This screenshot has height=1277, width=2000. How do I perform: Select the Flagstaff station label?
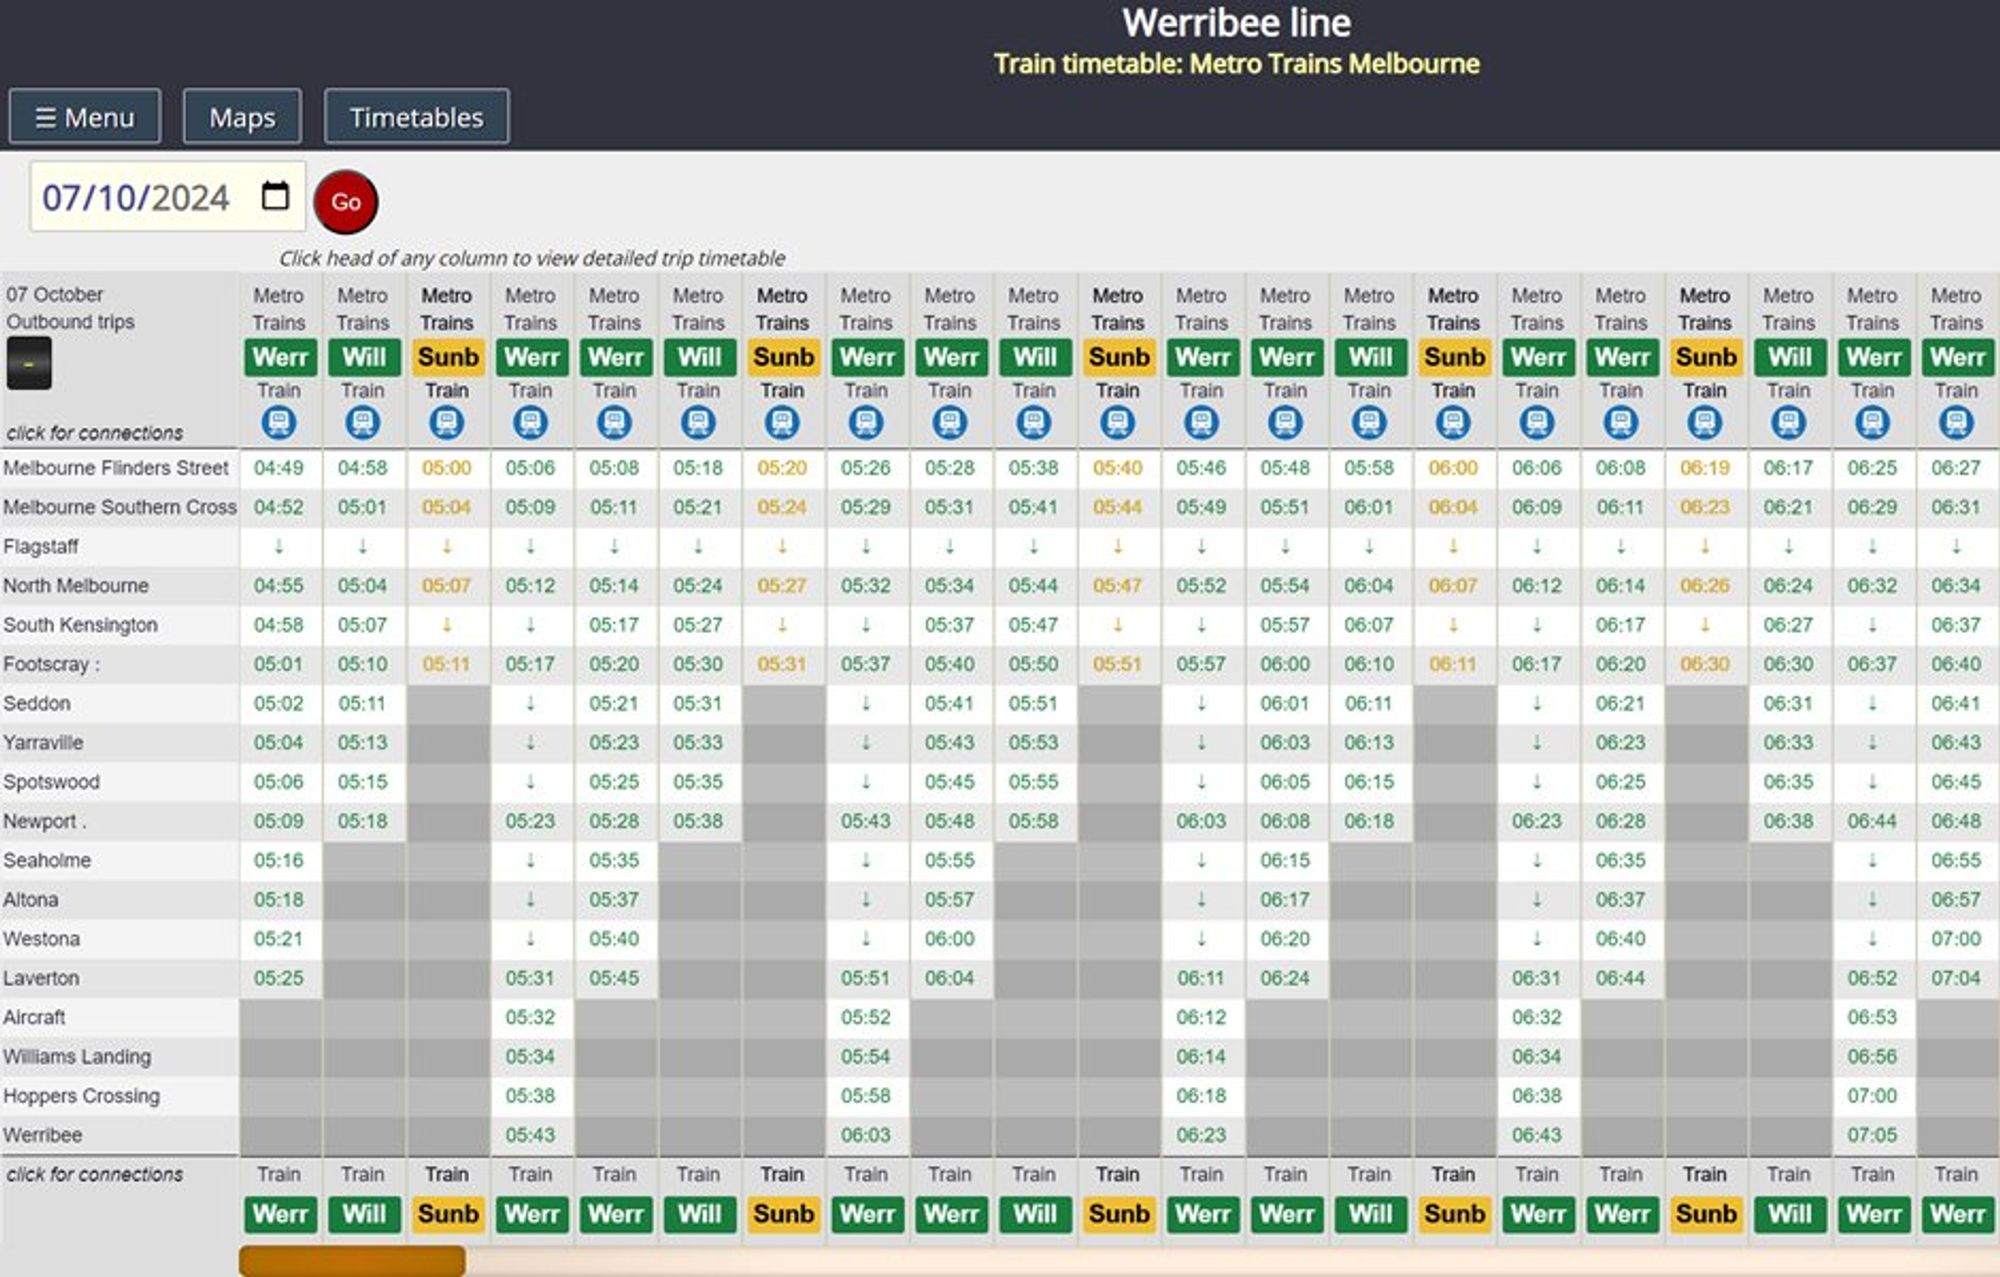[x=40, y=546]
